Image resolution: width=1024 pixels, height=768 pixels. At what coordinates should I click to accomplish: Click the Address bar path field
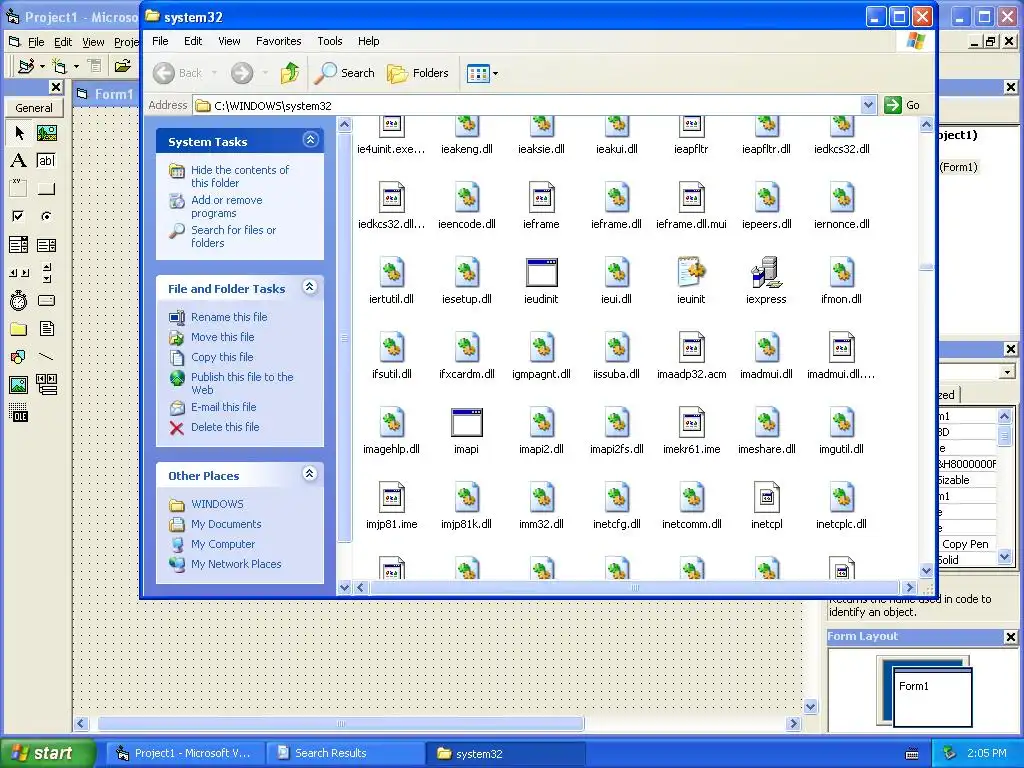(x=527, y=106)
